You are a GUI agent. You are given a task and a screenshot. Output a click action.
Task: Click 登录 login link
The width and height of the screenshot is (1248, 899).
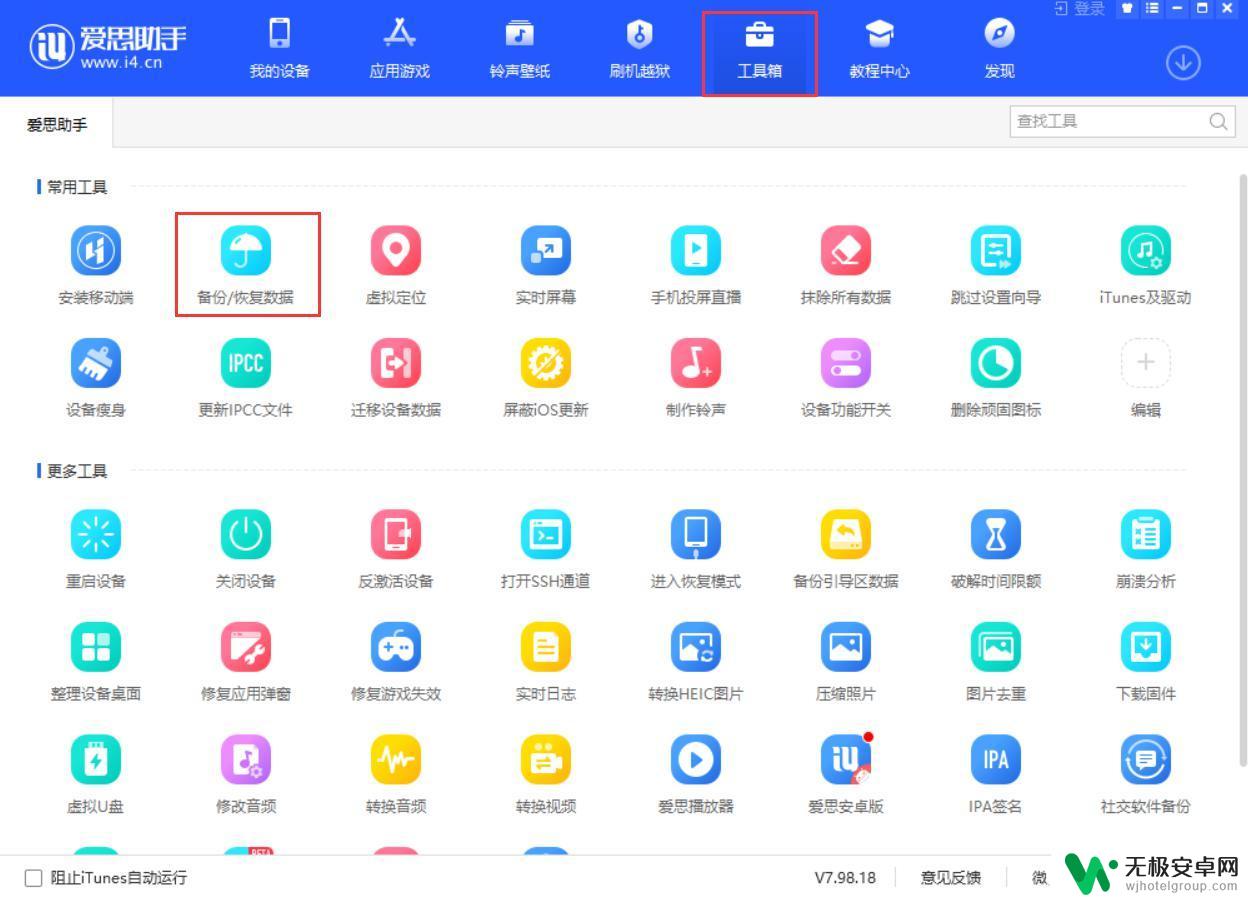1080,9
